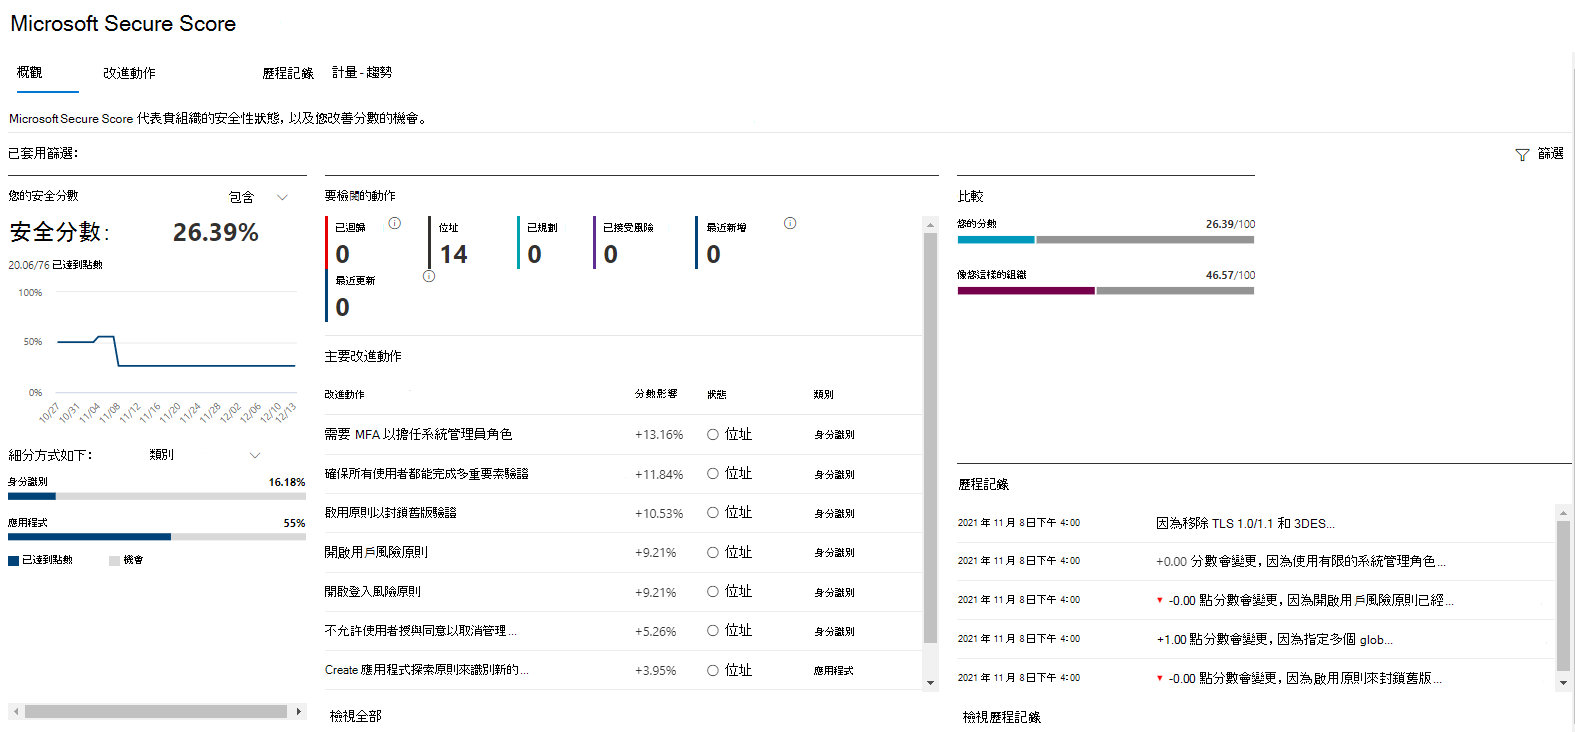Screen dimensions: 1575x732
Task: Click the 位址 count of 14
Action: [x=453, y=255]
